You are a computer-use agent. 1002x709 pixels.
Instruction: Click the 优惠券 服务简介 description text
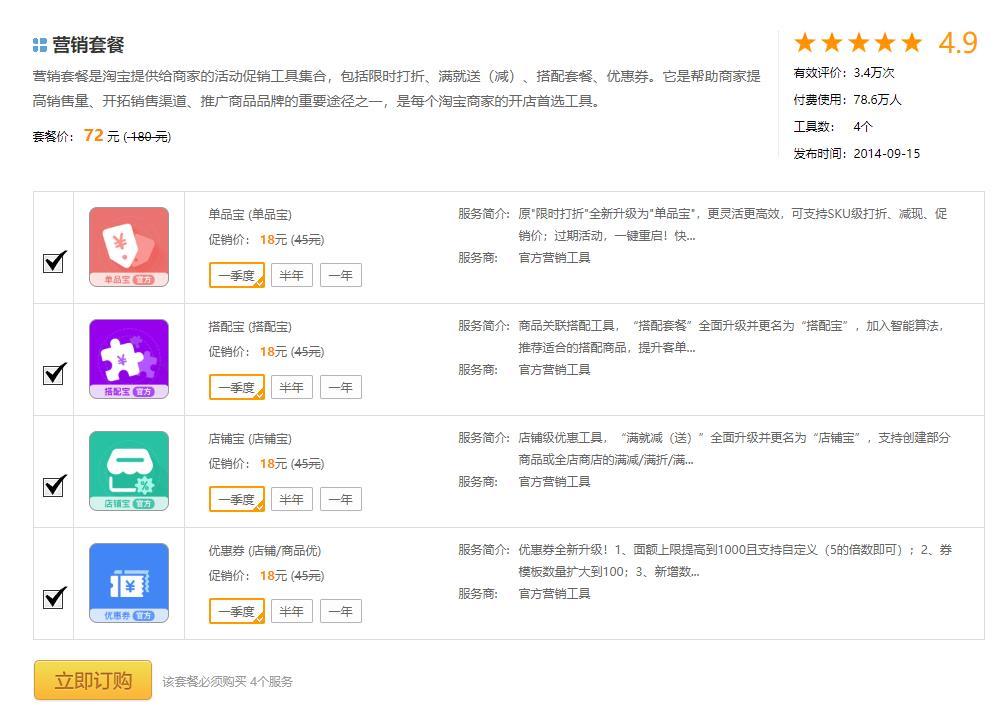[735, 560]
